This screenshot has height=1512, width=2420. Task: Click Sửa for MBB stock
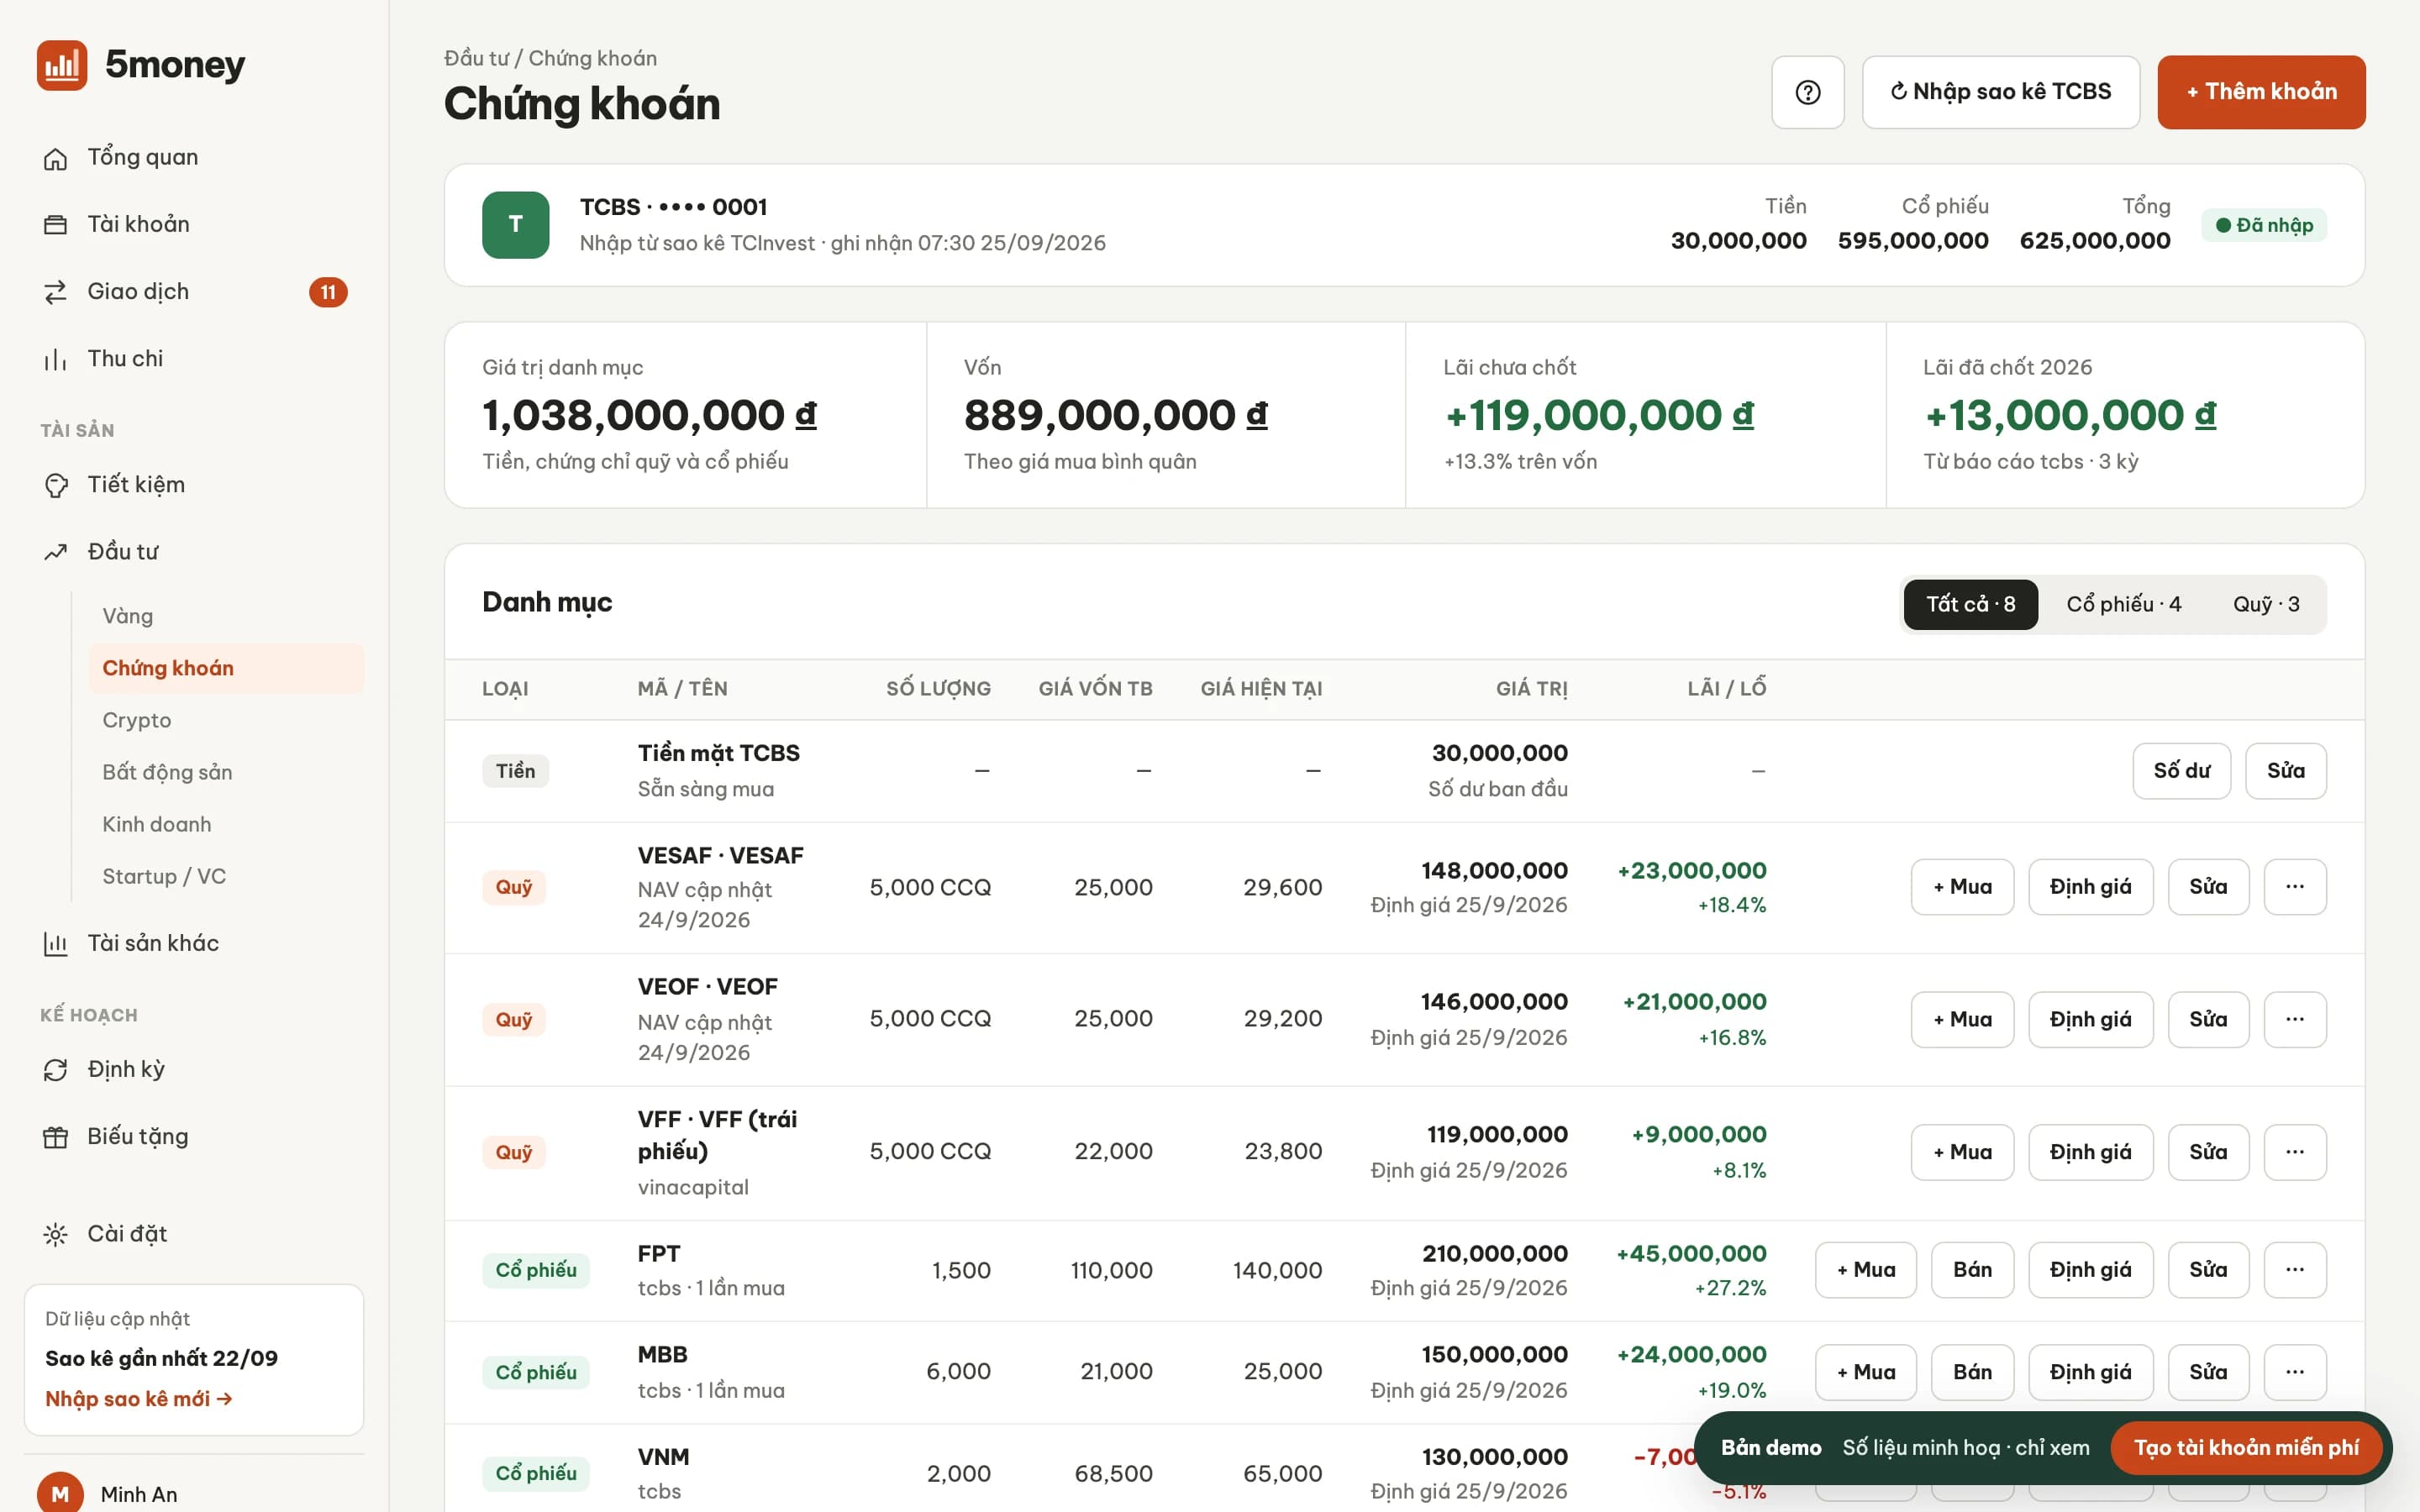2208,1372
